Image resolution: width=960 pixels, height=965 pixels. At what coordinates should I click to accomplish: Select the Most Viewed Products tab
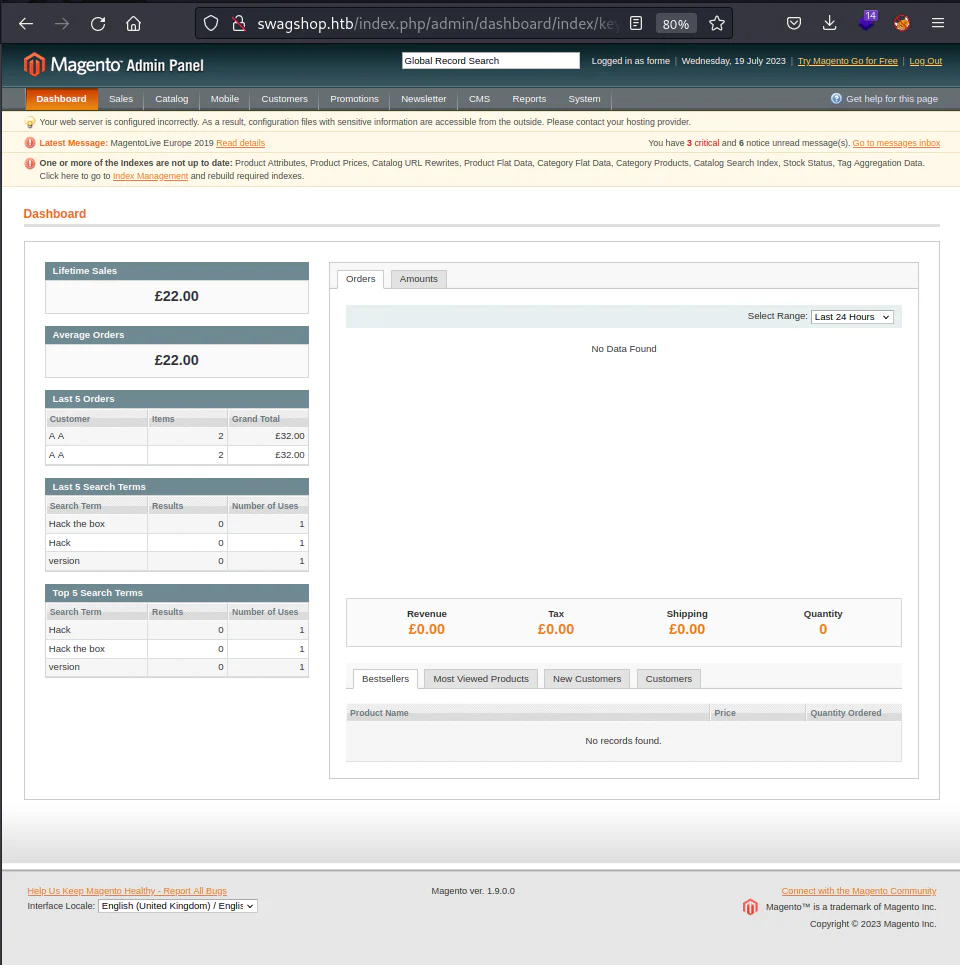click(x=481, y=679)
